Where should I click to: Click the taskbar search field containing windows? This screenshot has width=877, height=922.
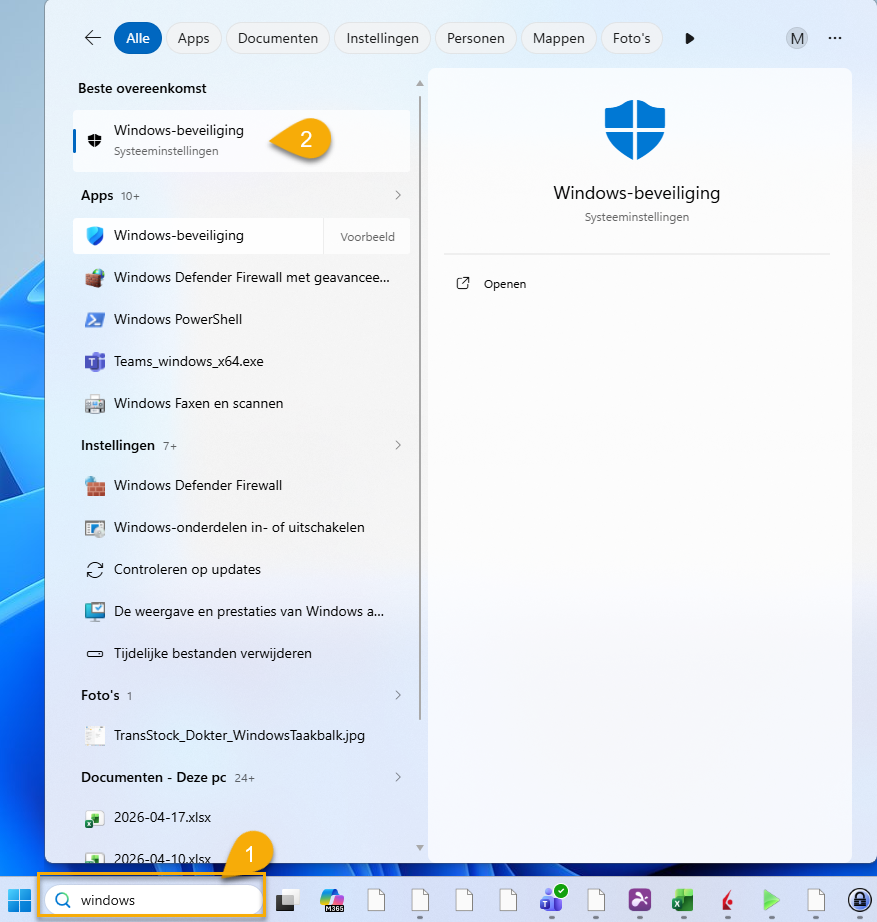(x=154, y=900)
